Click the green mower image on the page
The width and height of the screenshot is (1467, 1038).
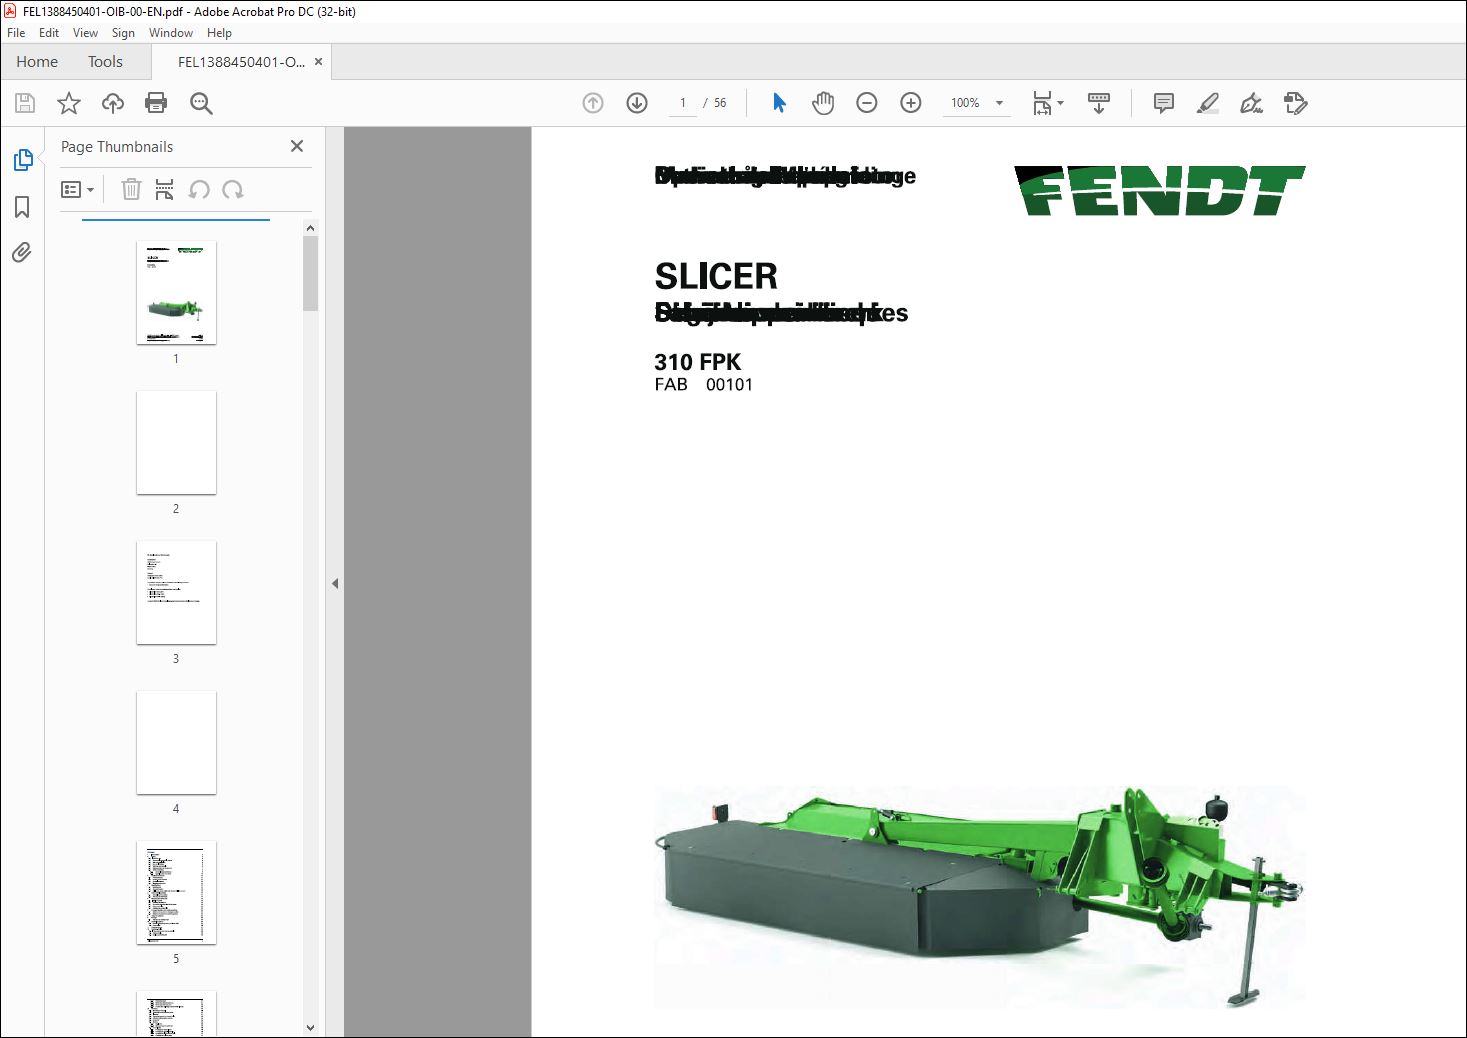(980, 897)
